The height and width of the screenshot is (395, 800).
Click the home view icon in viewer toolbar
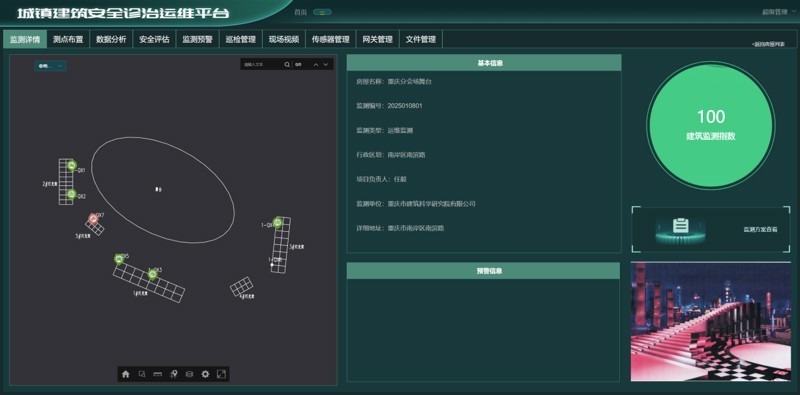126,374
